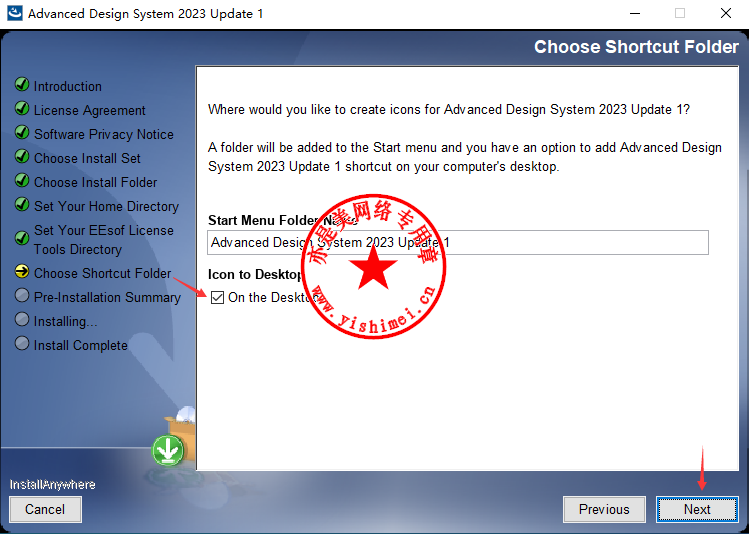Select the Choose Install Set step label
The height and width of the screenshot is (534, 749).
(87, 158)
